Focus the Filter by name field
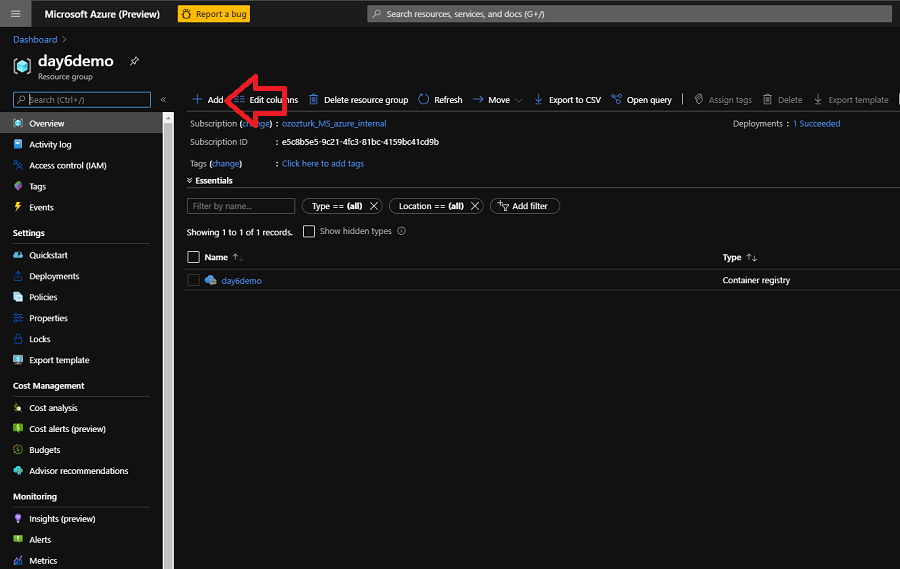The height and width of the screenshot is (569, 900). [241, 206]
